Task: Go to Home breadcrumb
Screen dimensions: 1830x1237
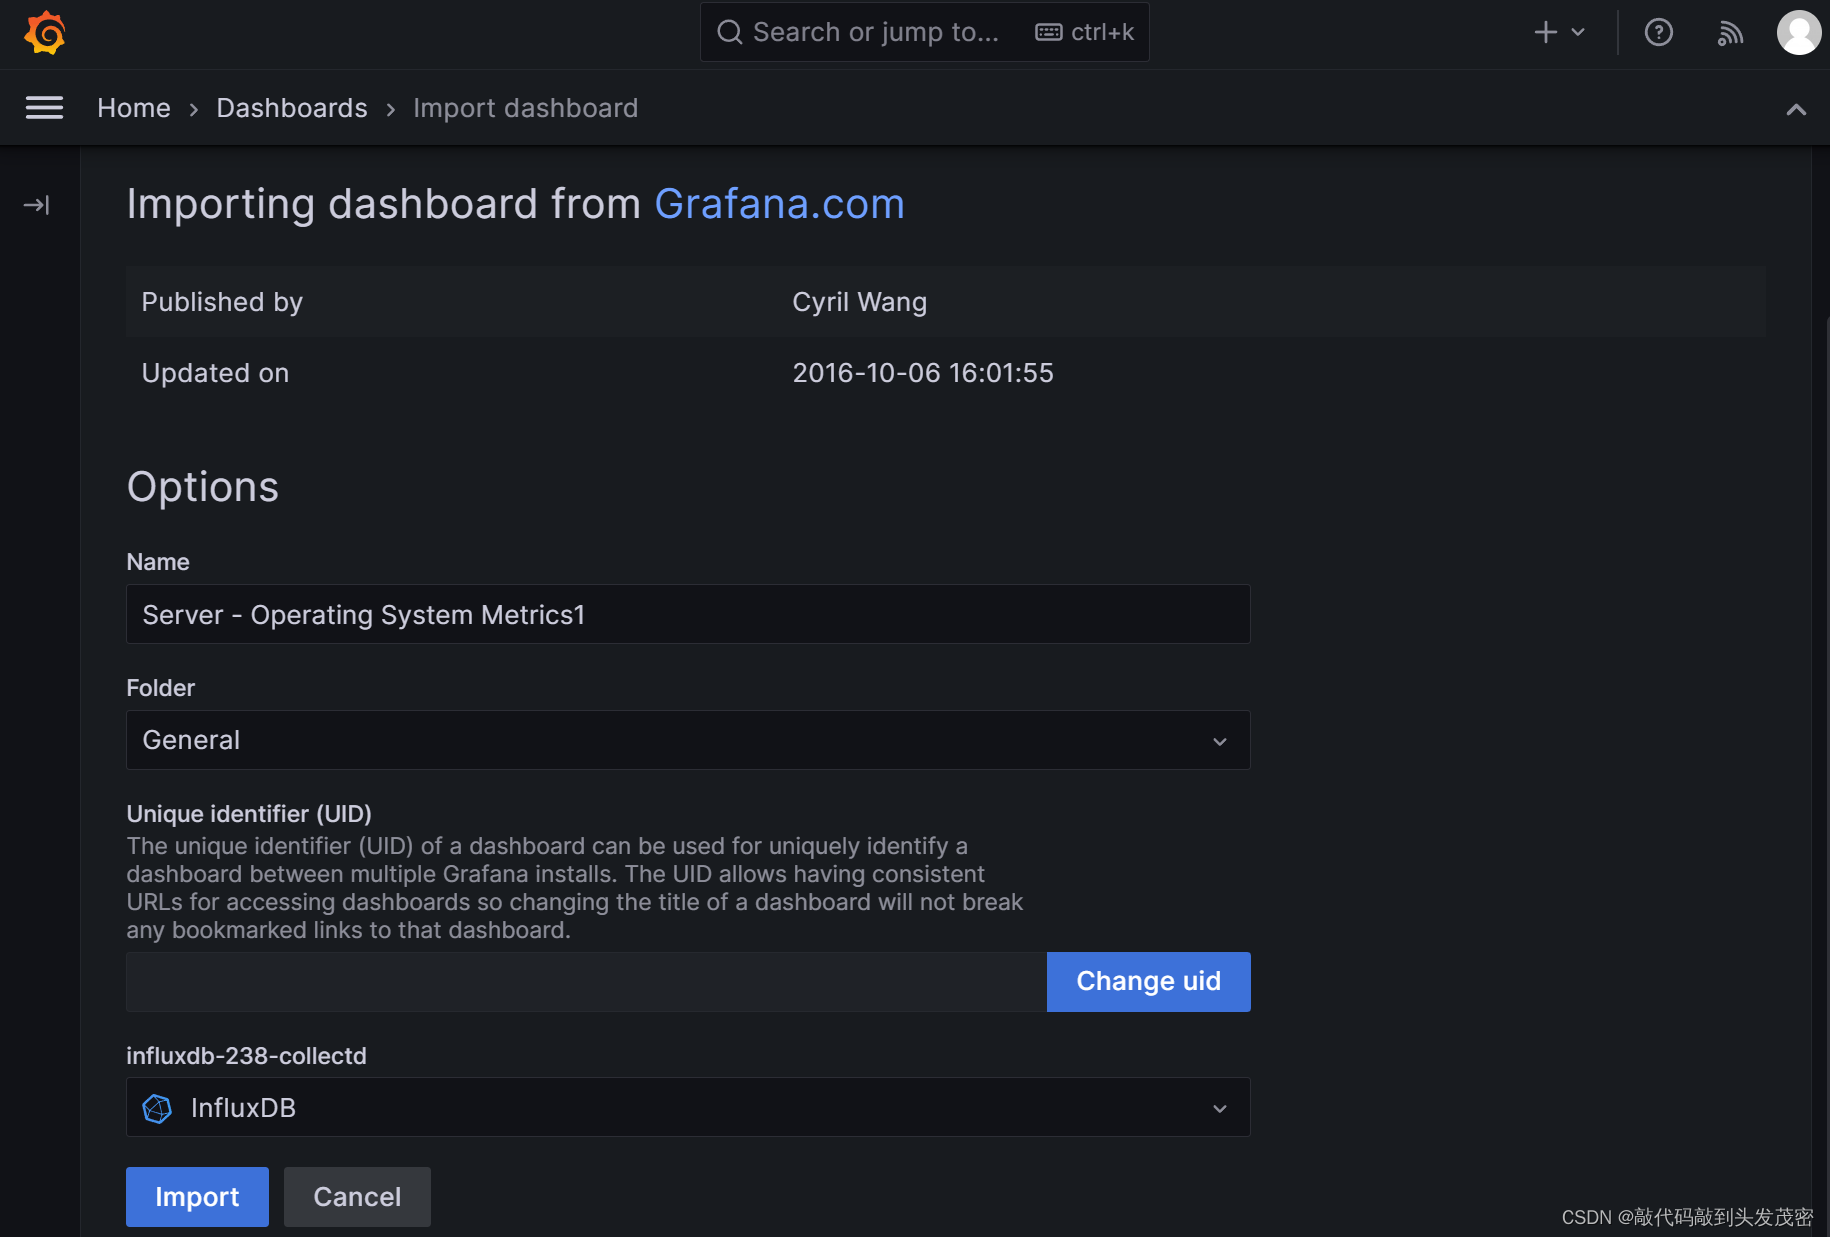Action: coord(134,108)
